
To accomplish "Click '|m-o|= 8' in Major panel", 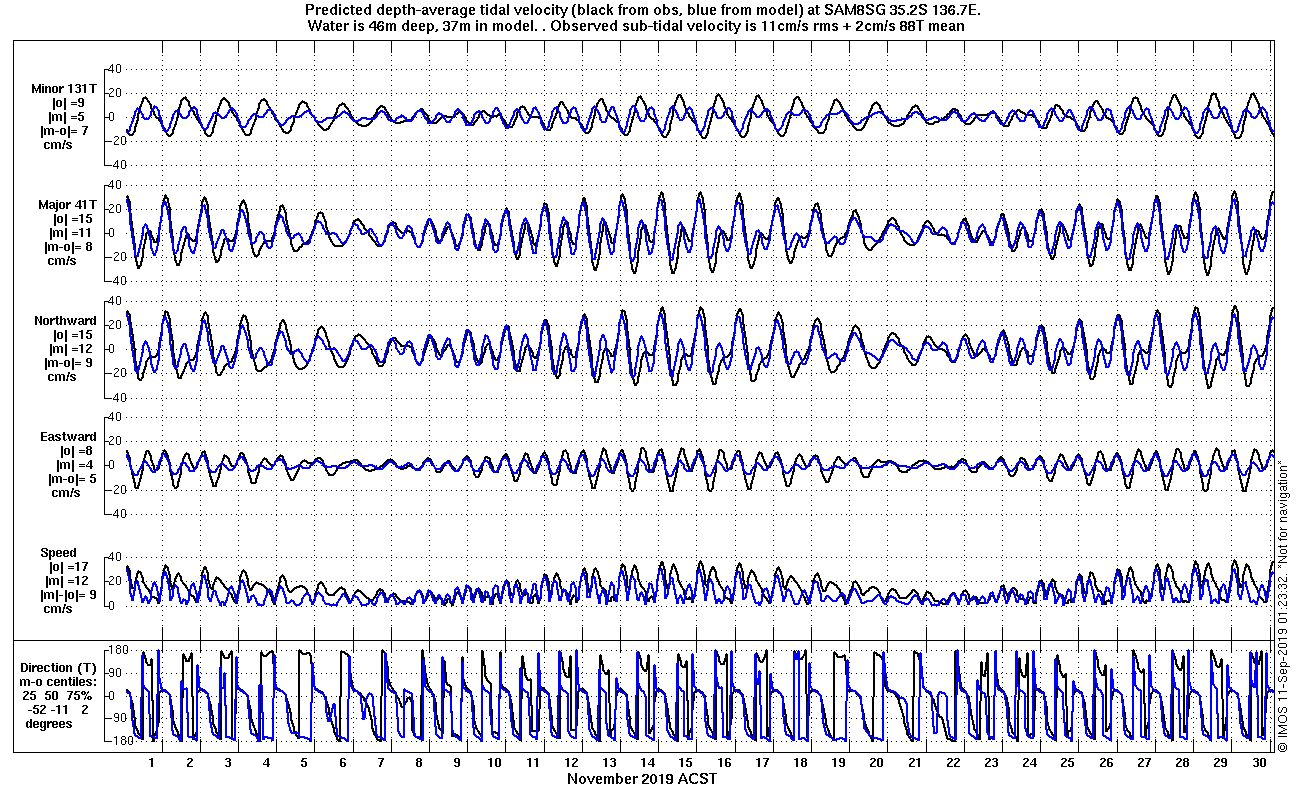I will tap(69, 246).
